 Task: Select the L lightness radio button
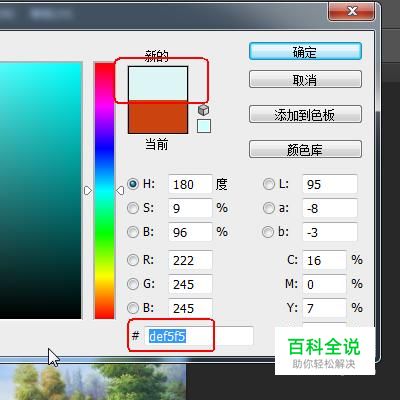[268, 184]
